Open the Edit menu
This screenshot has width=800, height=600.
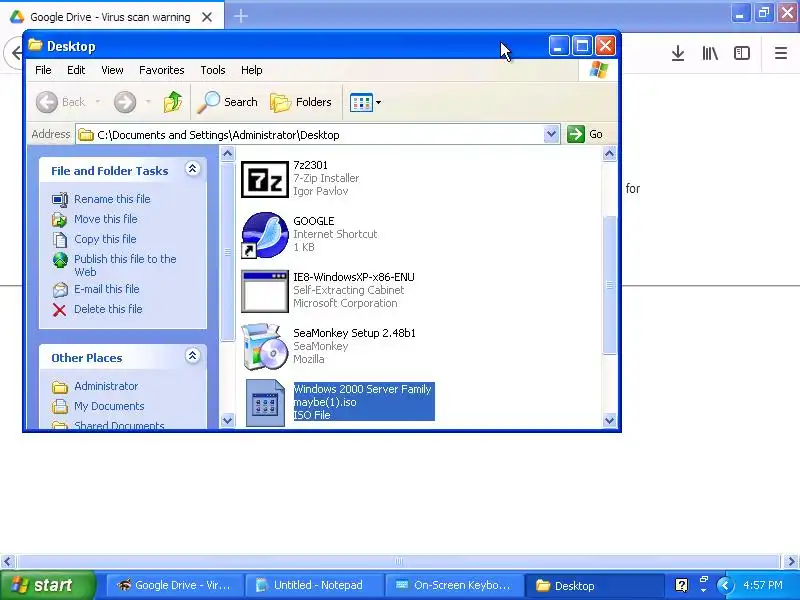point(76,70)
